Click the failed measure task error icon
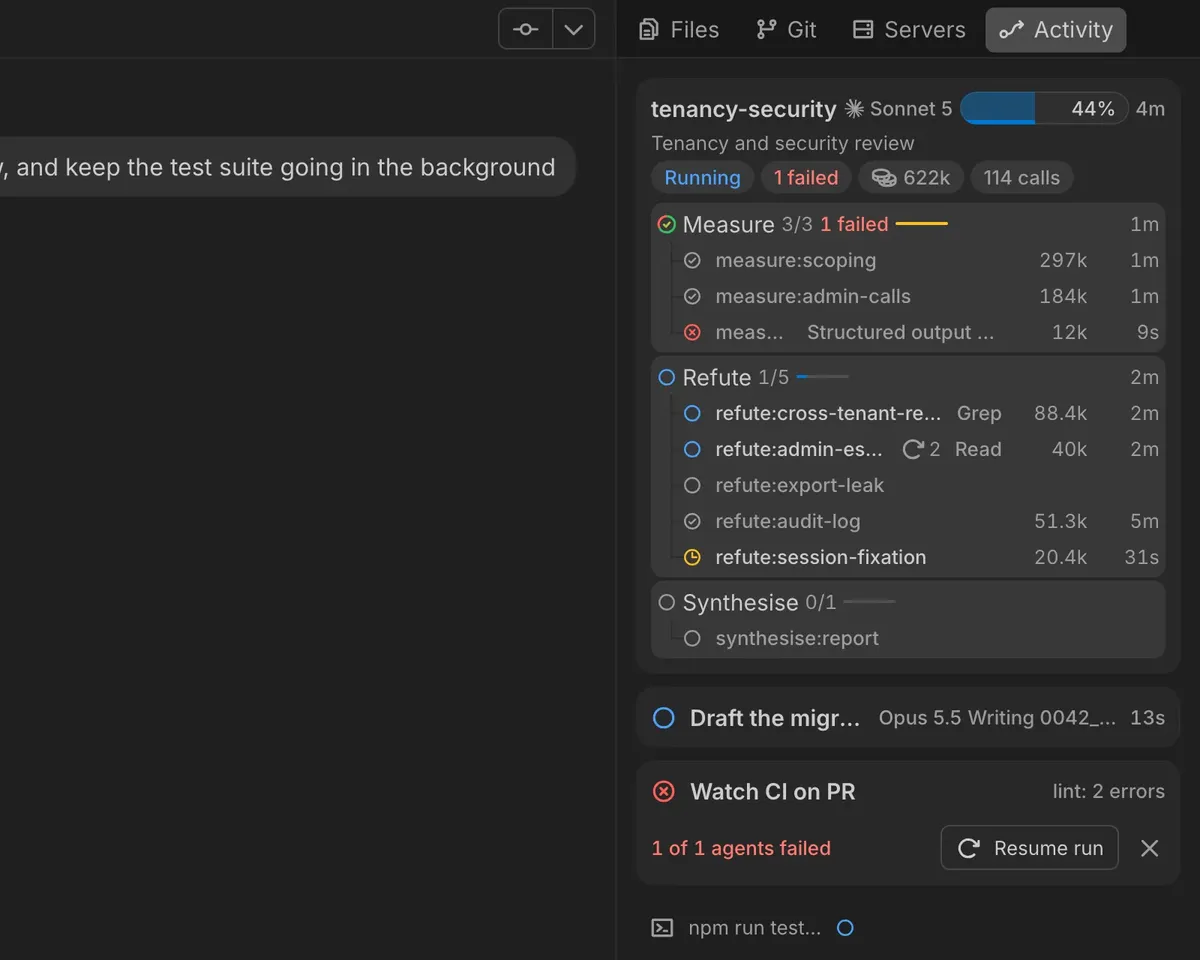The width and height of the screenshot is (1200, 960). [692, 332]
